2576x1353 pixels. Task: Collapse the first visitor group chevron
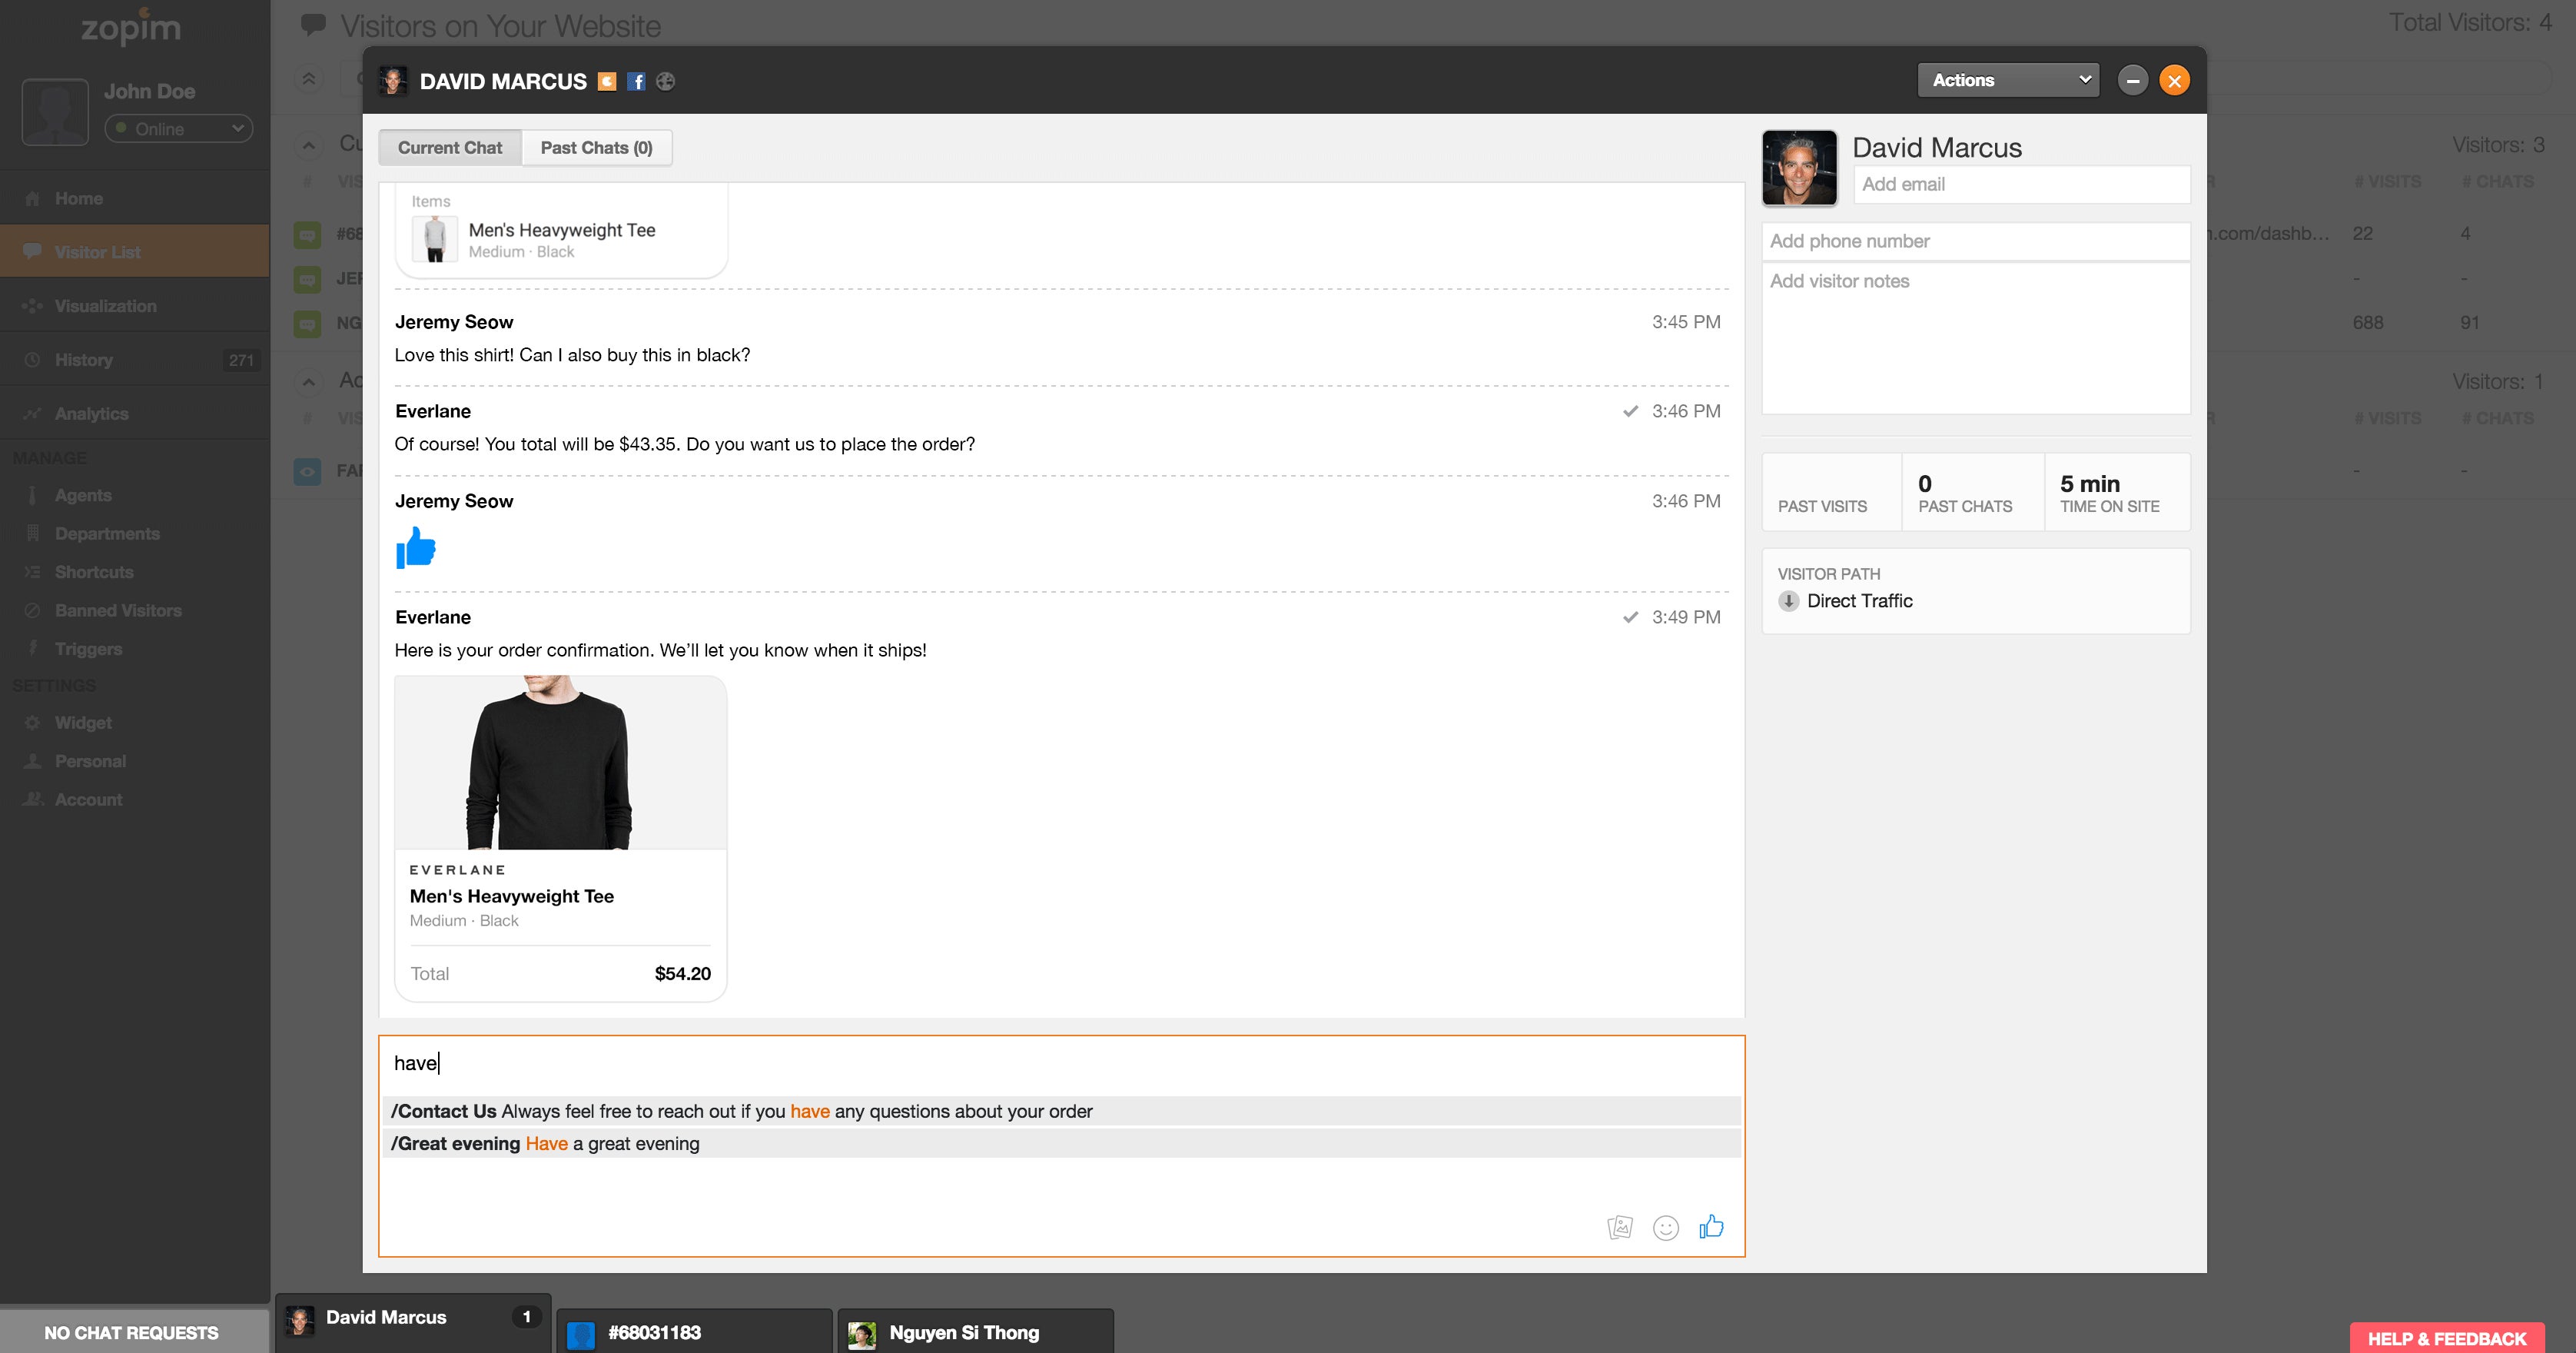pyautogui.click(x=309, y=146)
